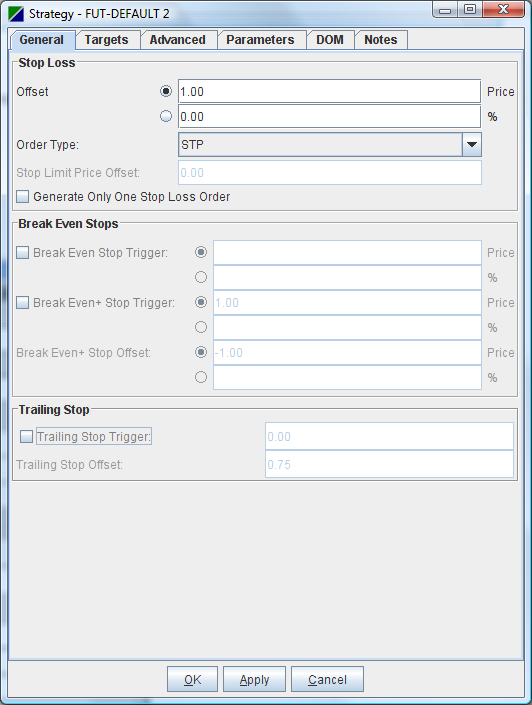Select the STP order type combo box
The height and width of the screenshot is (705, 532).
point(330,145)
